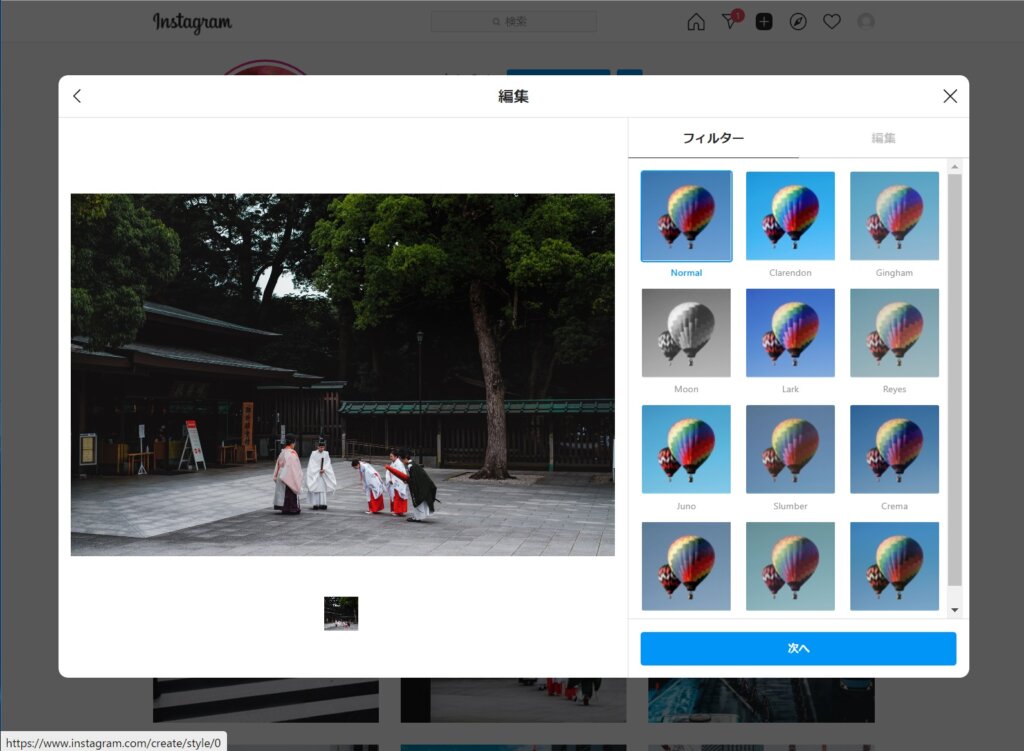Click the 'Lark' filter label
The width and height of the screenshot is (1024, 751).
pyautogui.click(x=790, y=389)
